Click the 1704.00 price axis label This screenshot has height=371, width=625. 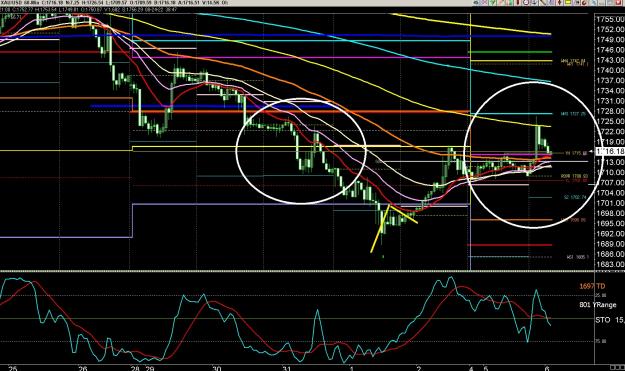[610, 193]
